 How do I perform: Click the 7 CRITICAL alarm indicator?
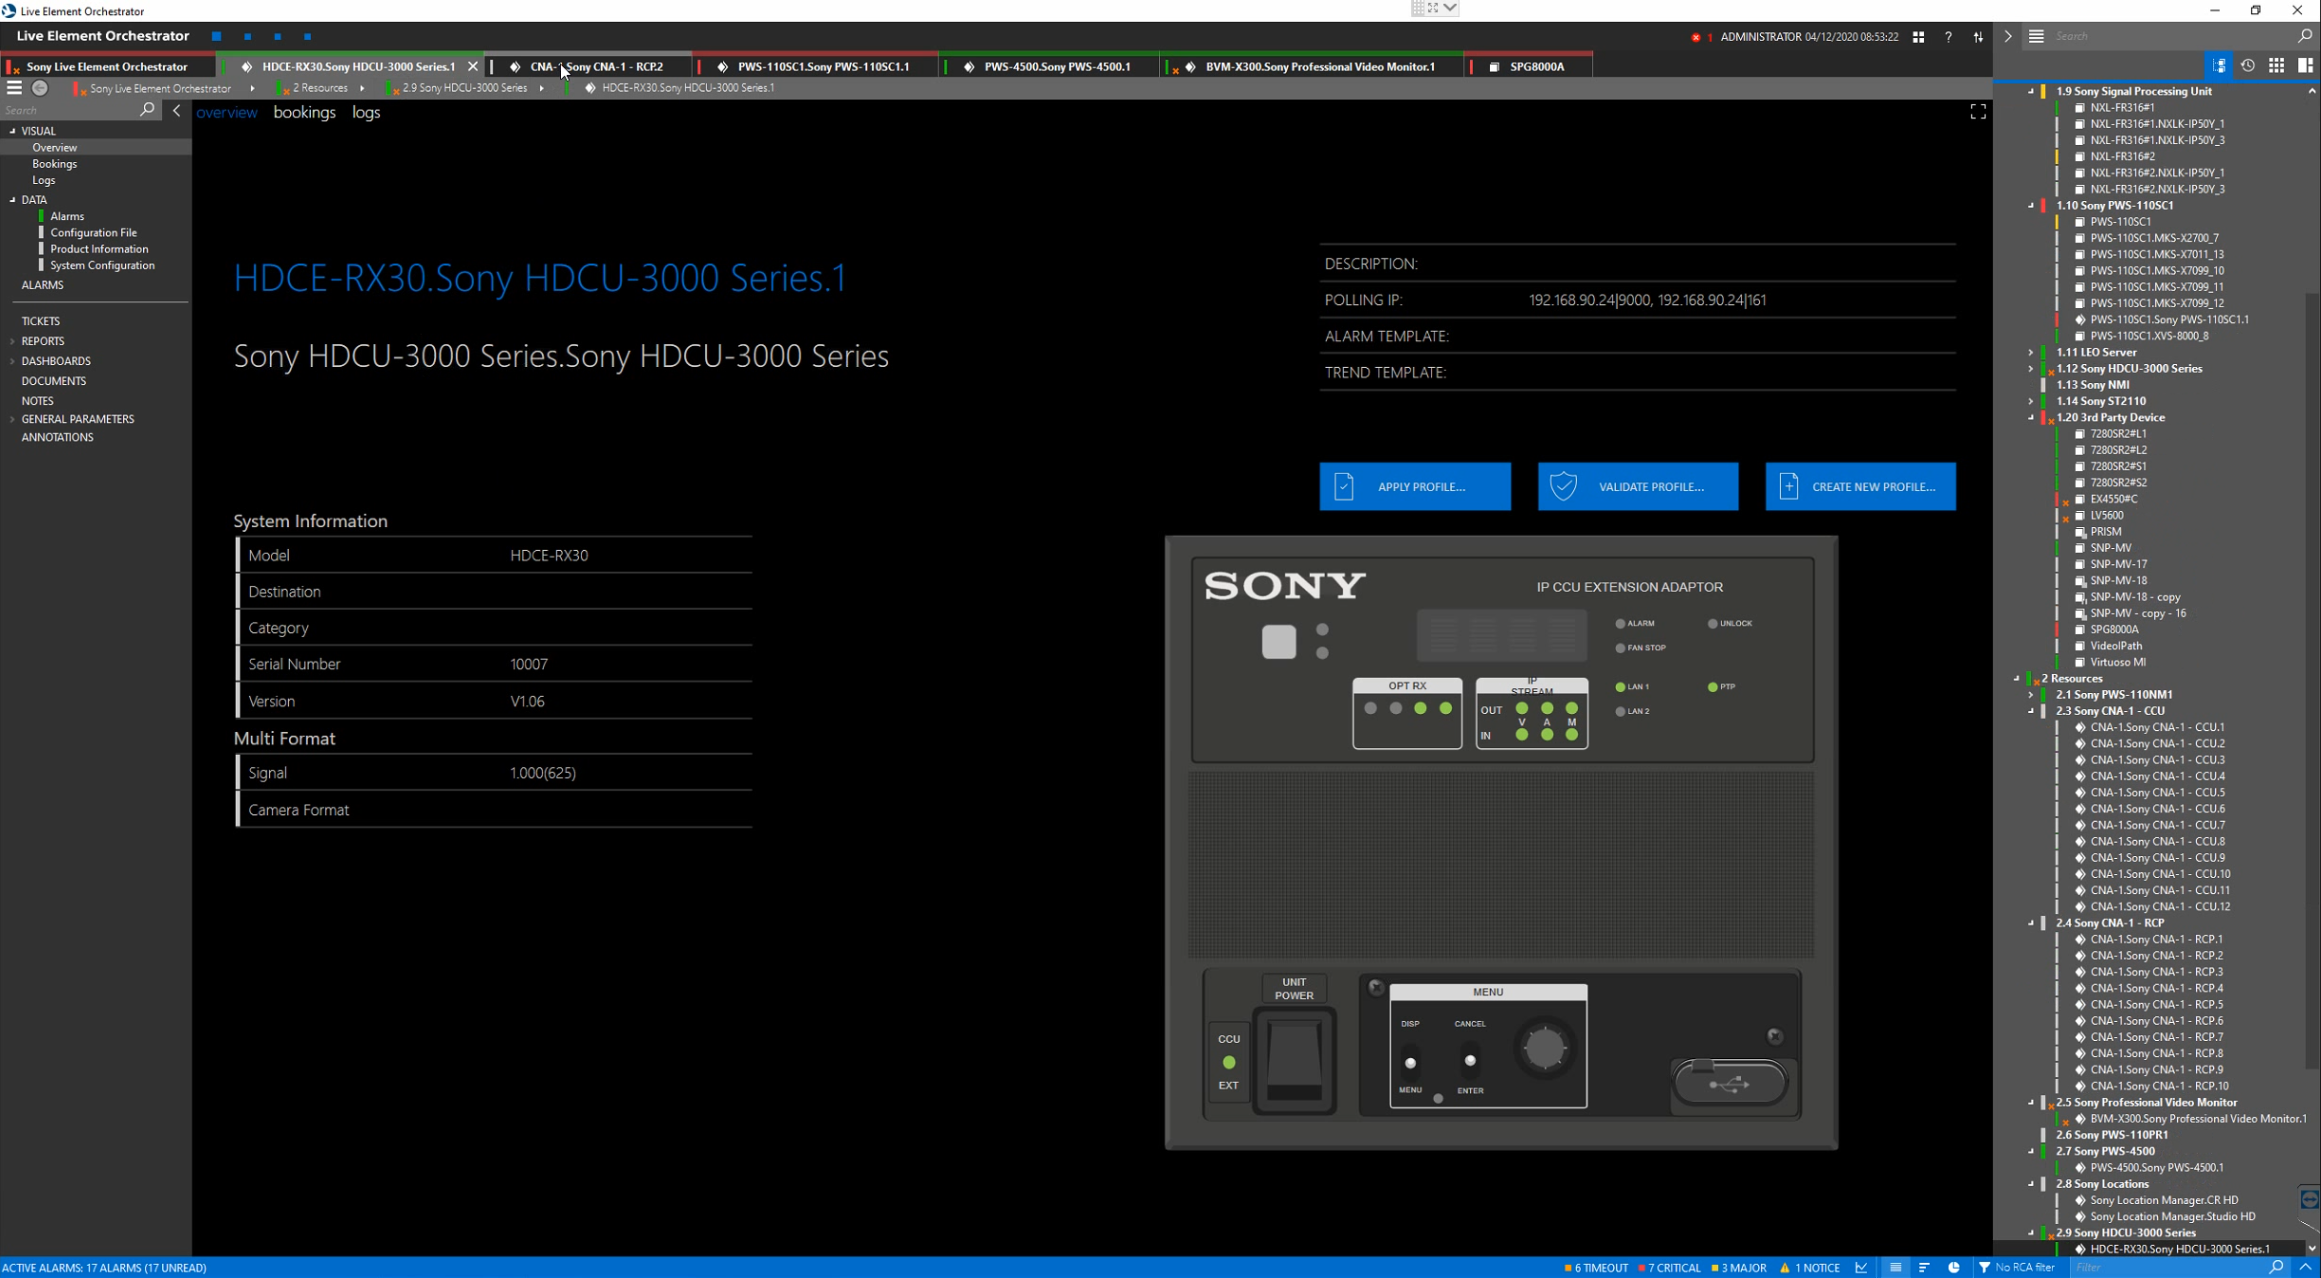[1670, 1267]
